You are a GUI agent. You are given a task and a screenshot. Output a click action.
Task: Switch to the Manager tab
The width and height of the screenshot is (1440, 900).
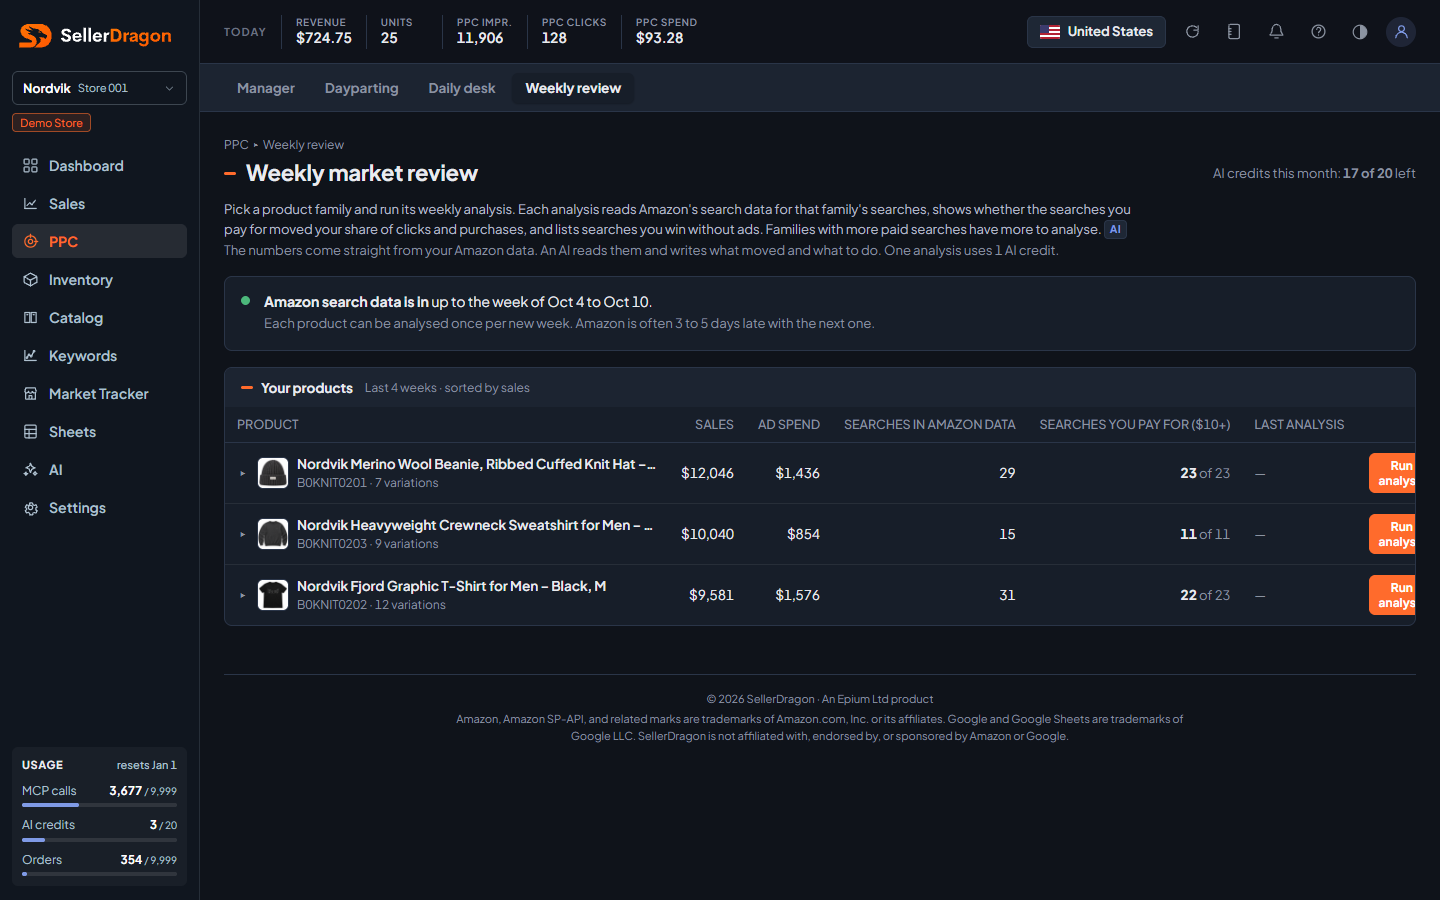coord(266,88)
